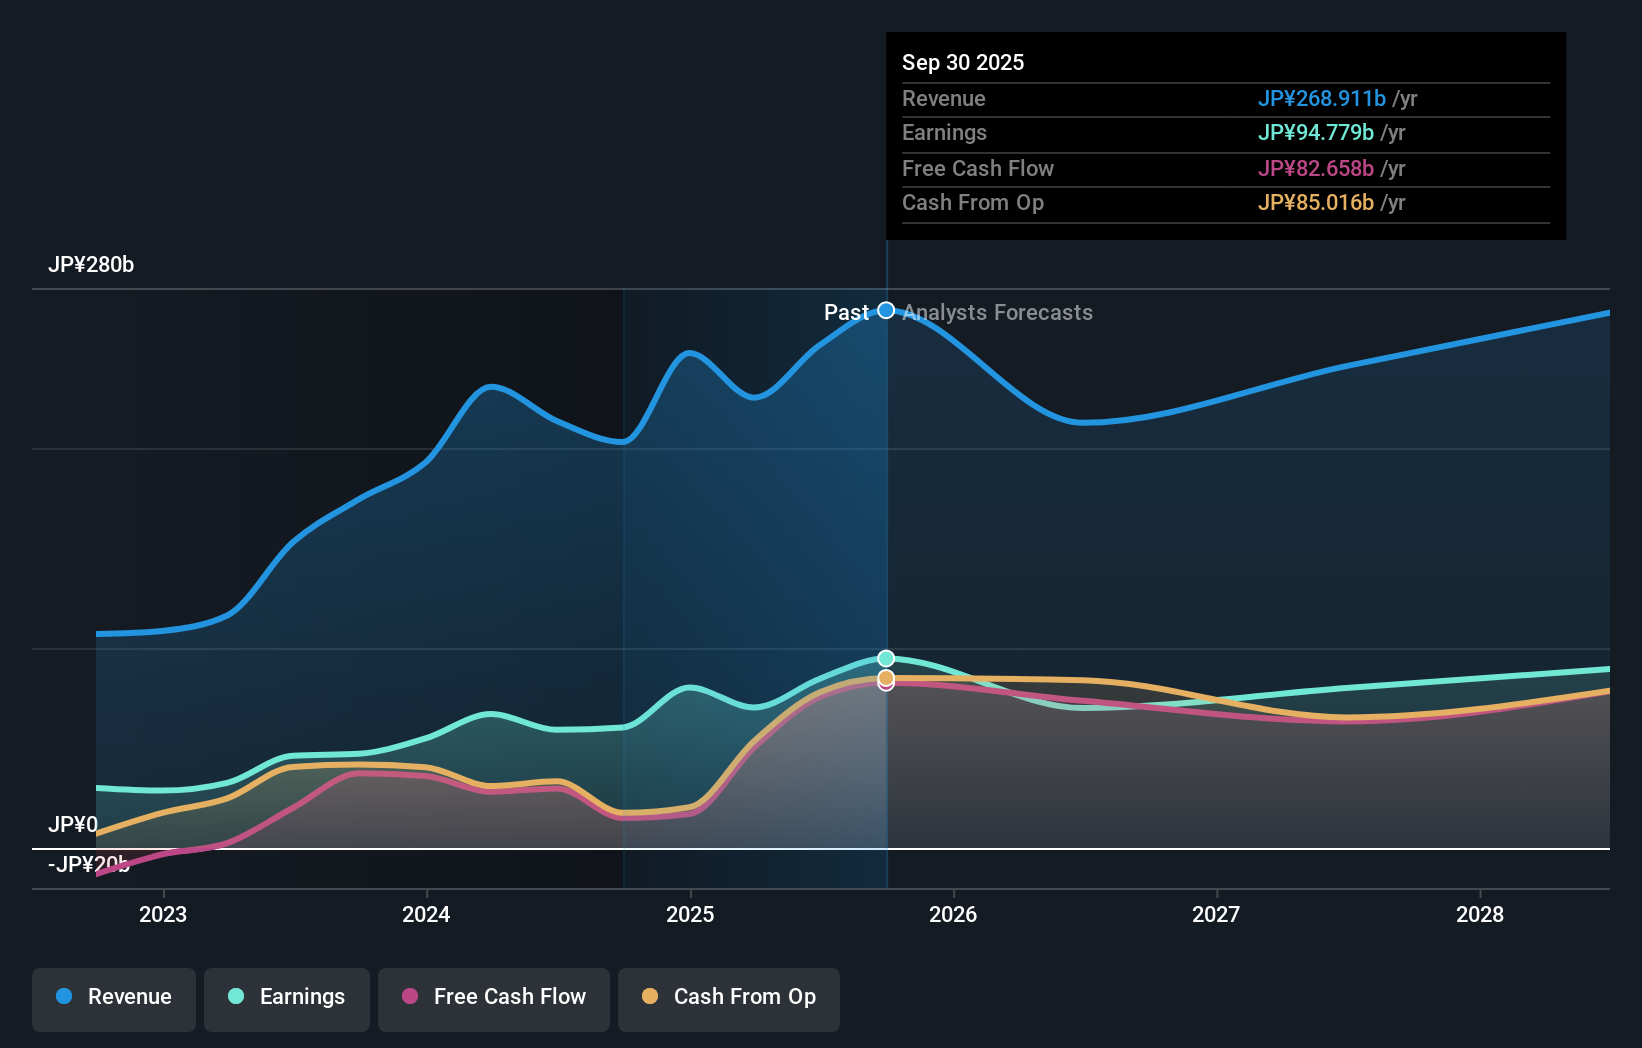Select the blue revenue marker at the Past divider

click(886, 311)
